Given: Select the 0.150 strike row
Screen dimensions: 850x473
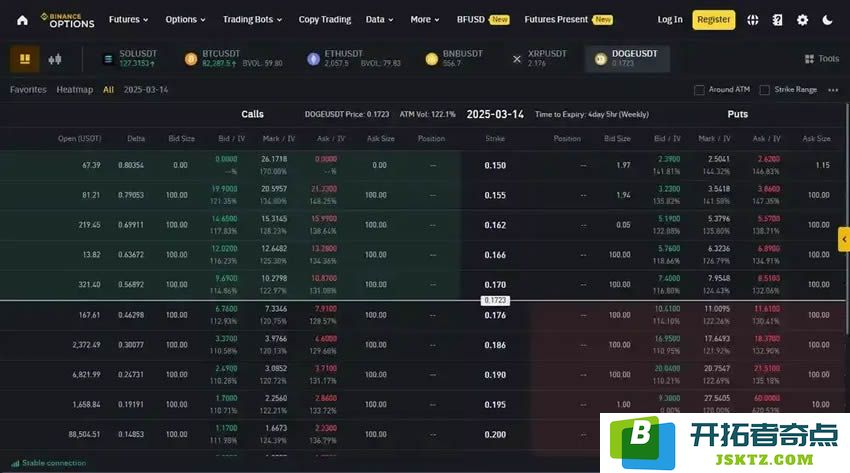Looking at the screenshot, I should (423, 165).
